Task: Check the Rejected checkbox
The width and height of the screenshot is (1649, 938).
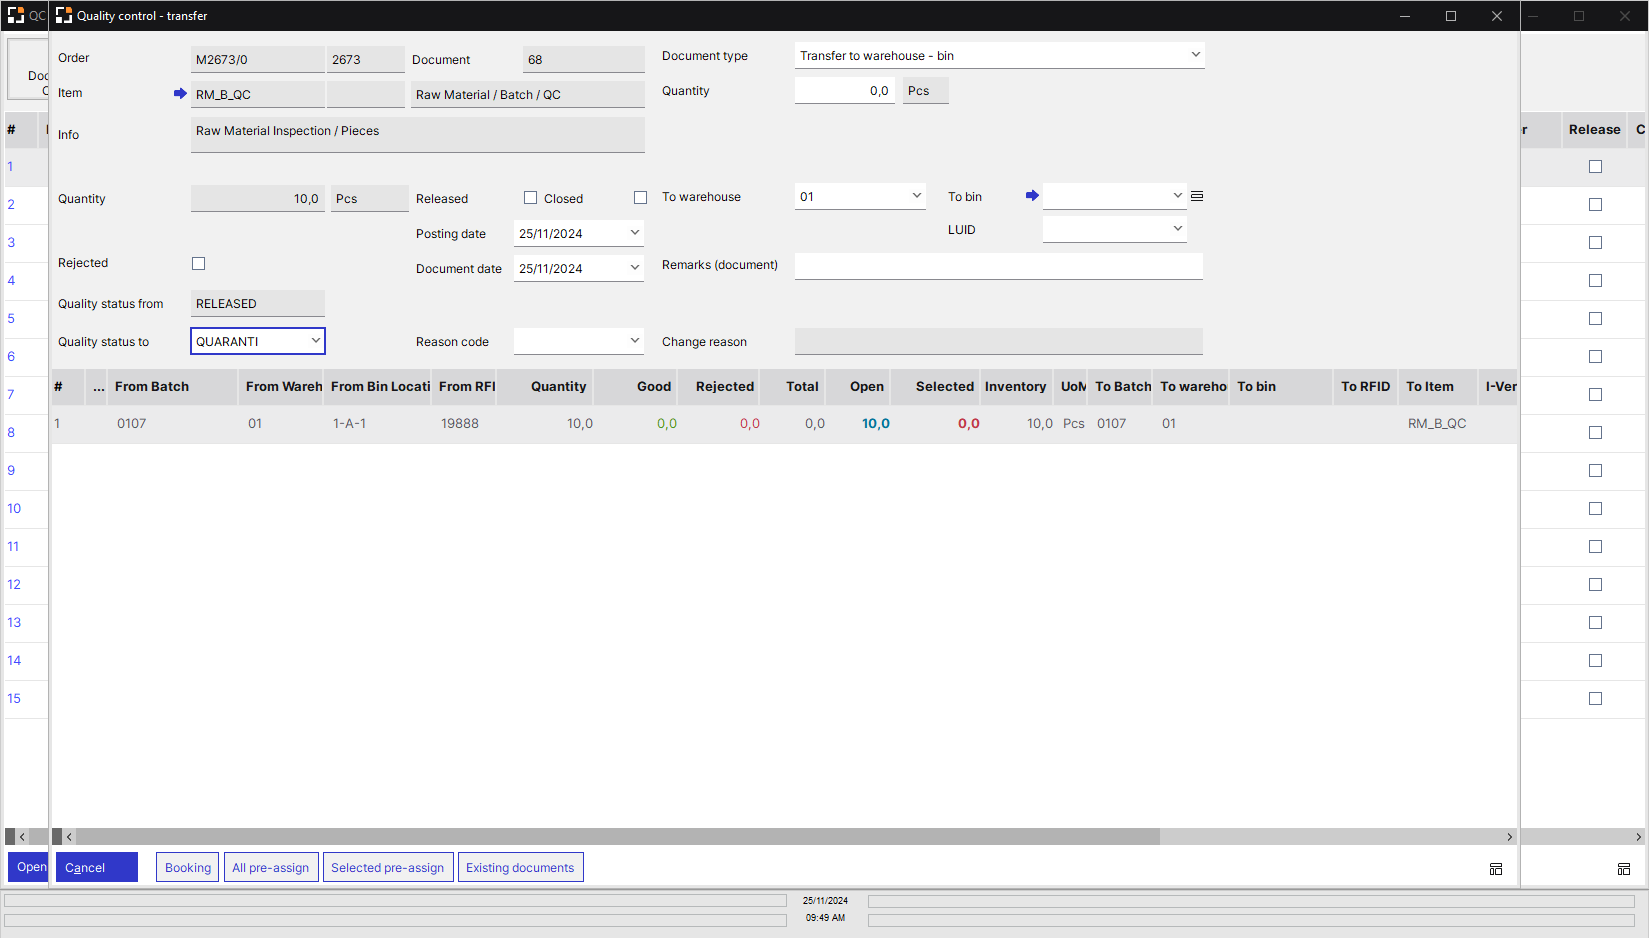Action: click(x=198, y=263)
